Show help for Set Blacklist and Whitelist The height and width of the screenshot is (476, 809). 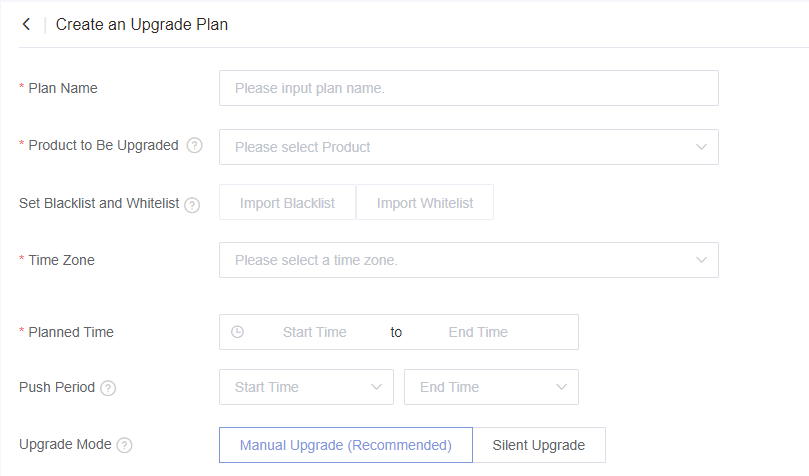[x=192, y=205]
